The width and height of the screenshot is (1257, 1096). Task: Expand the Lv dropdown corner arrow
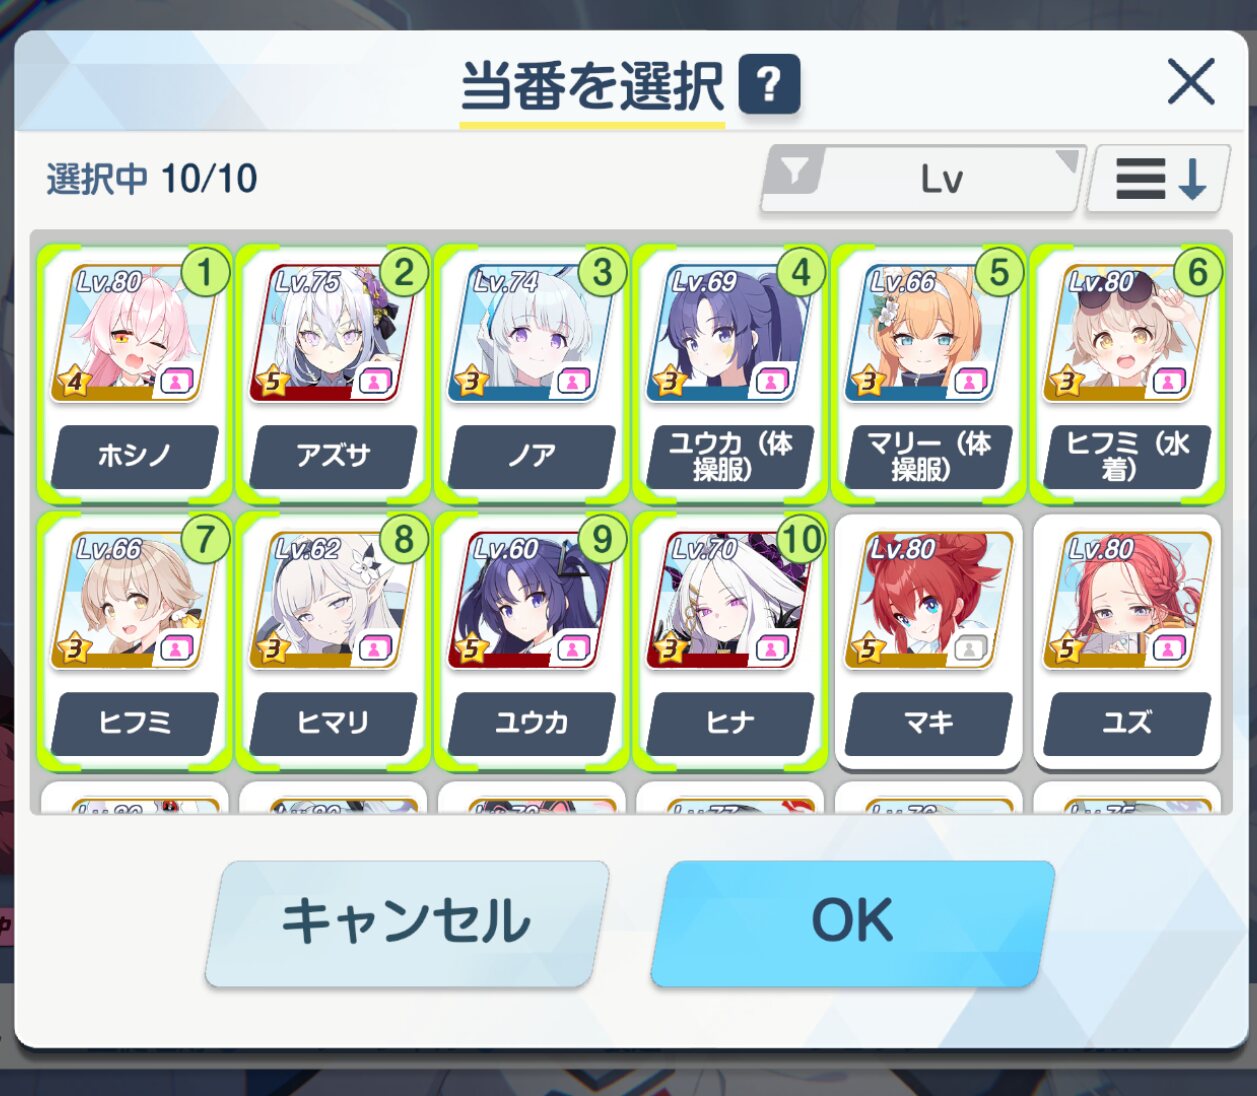[x=1067, y=161]
